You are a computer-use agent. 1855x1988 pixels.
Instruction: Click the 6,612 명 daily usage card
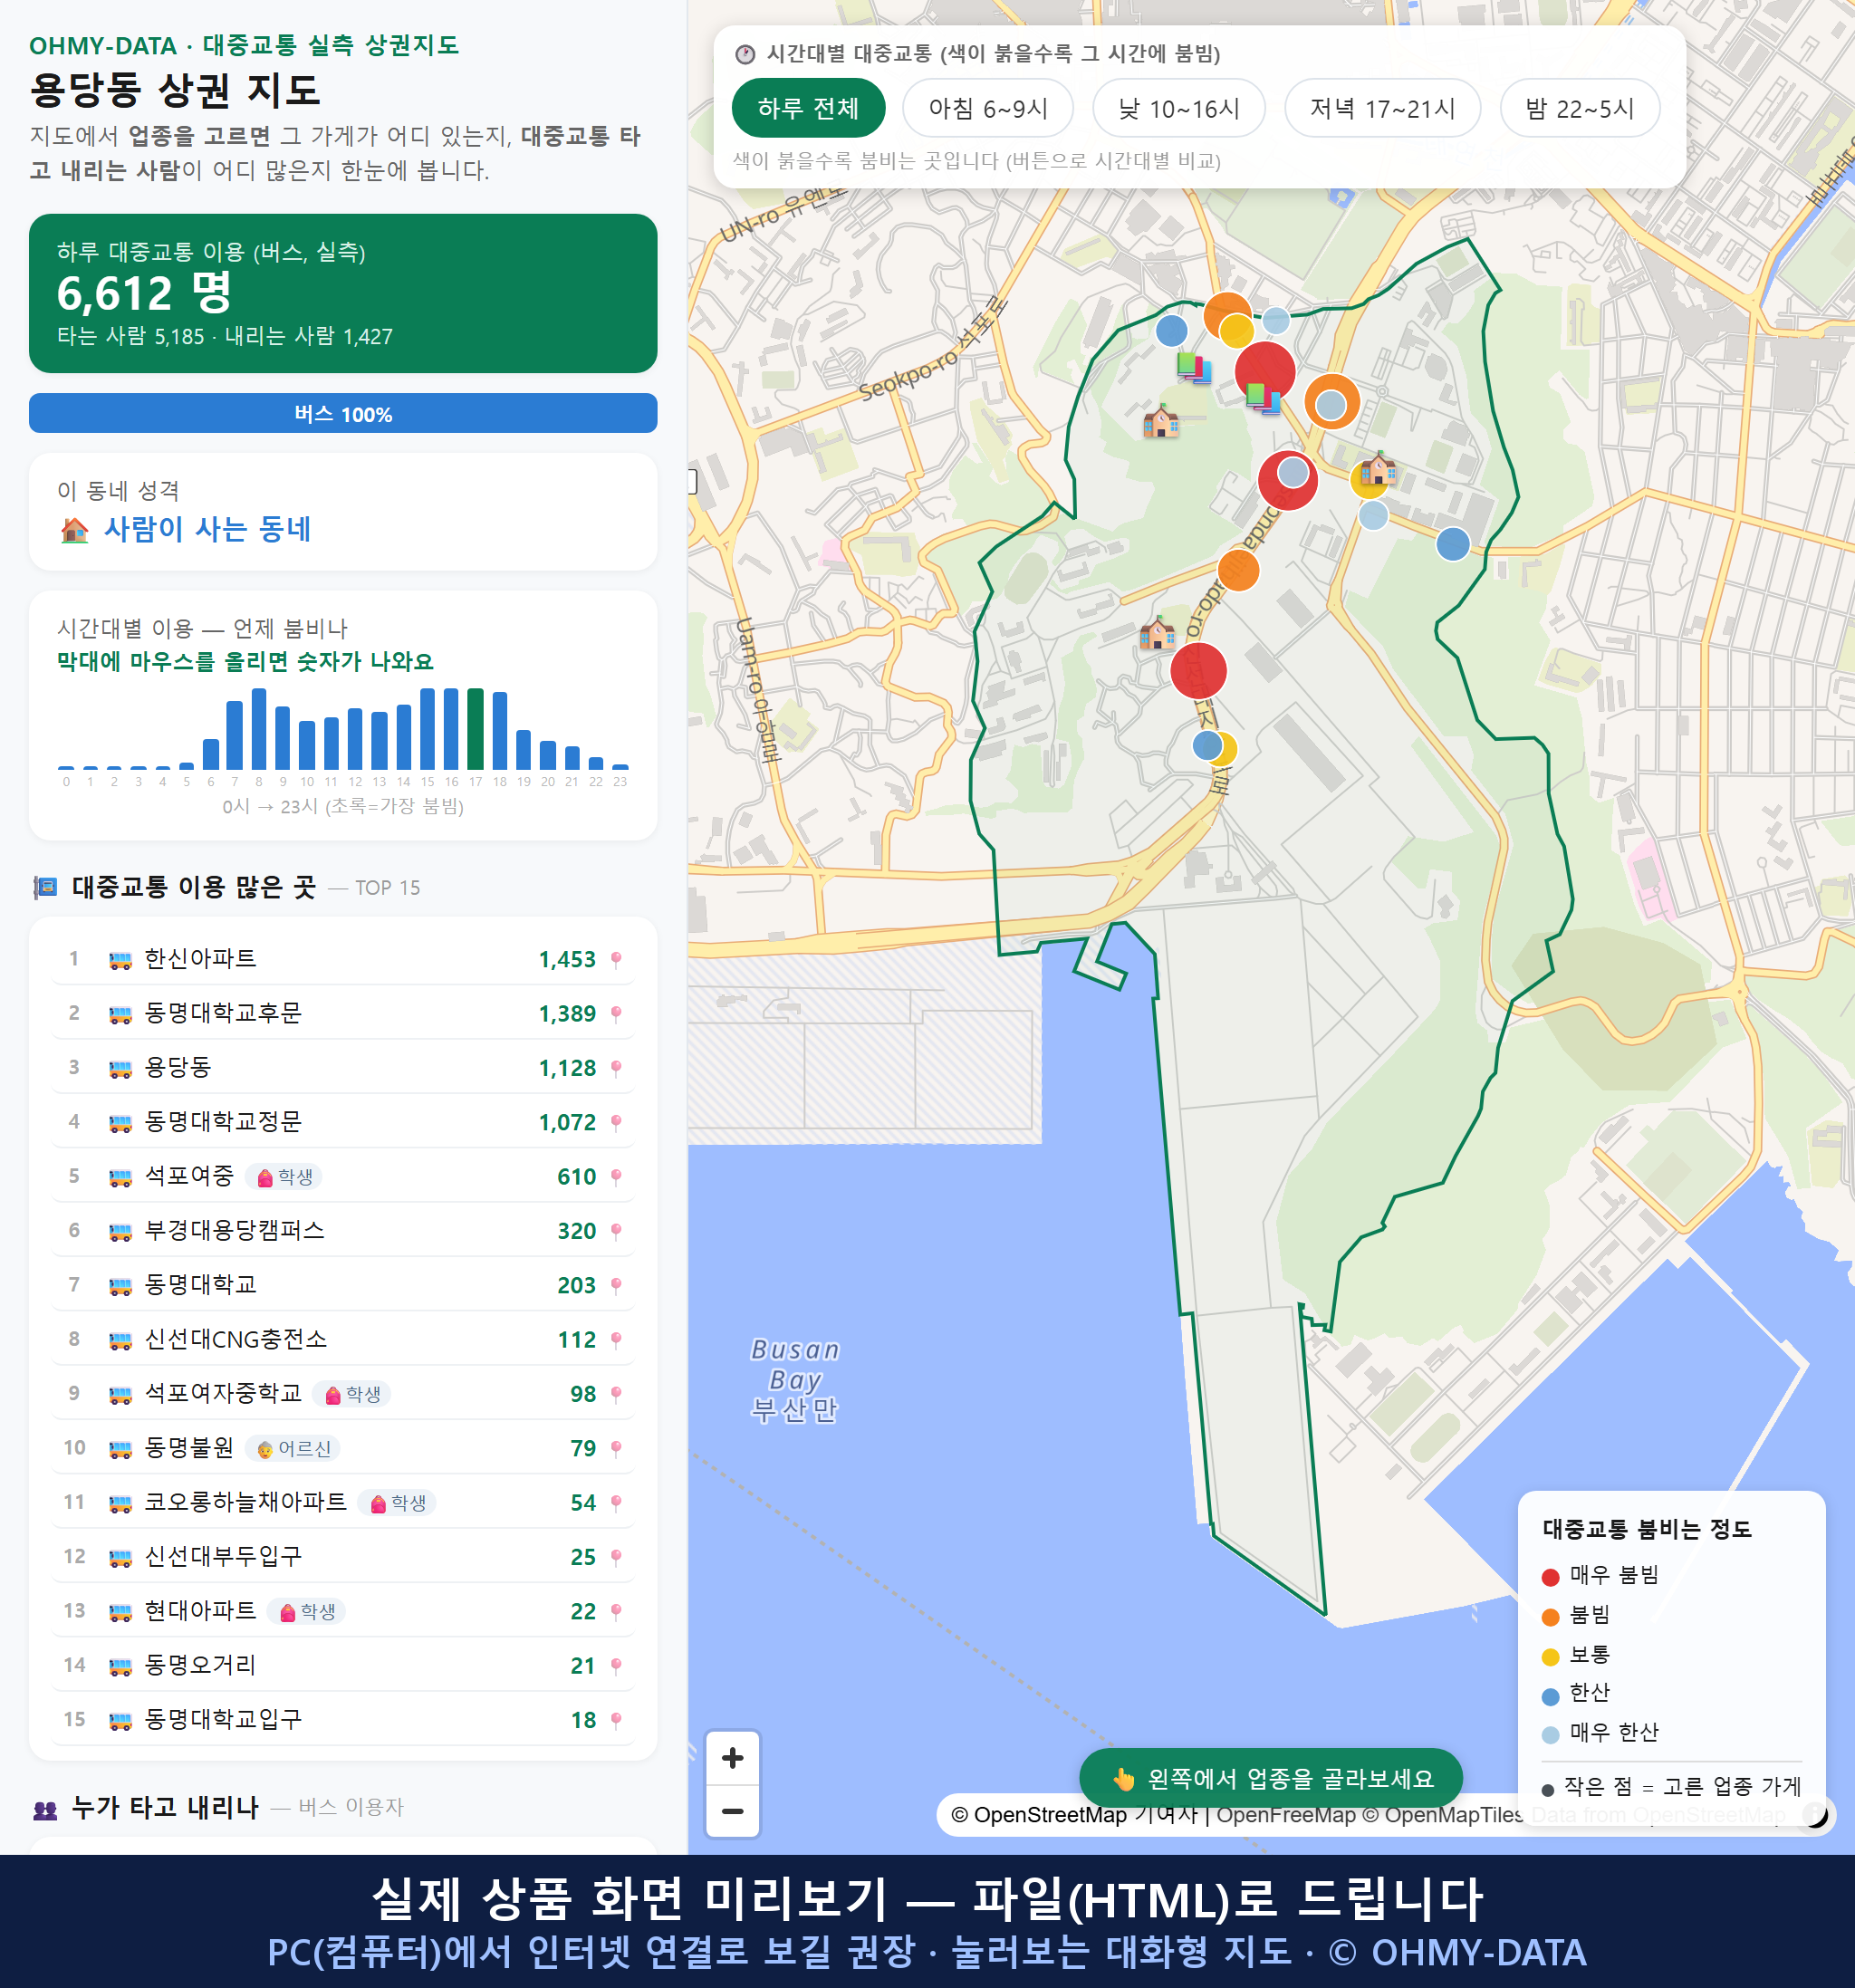pyautogui.click(x=343, y=293)
